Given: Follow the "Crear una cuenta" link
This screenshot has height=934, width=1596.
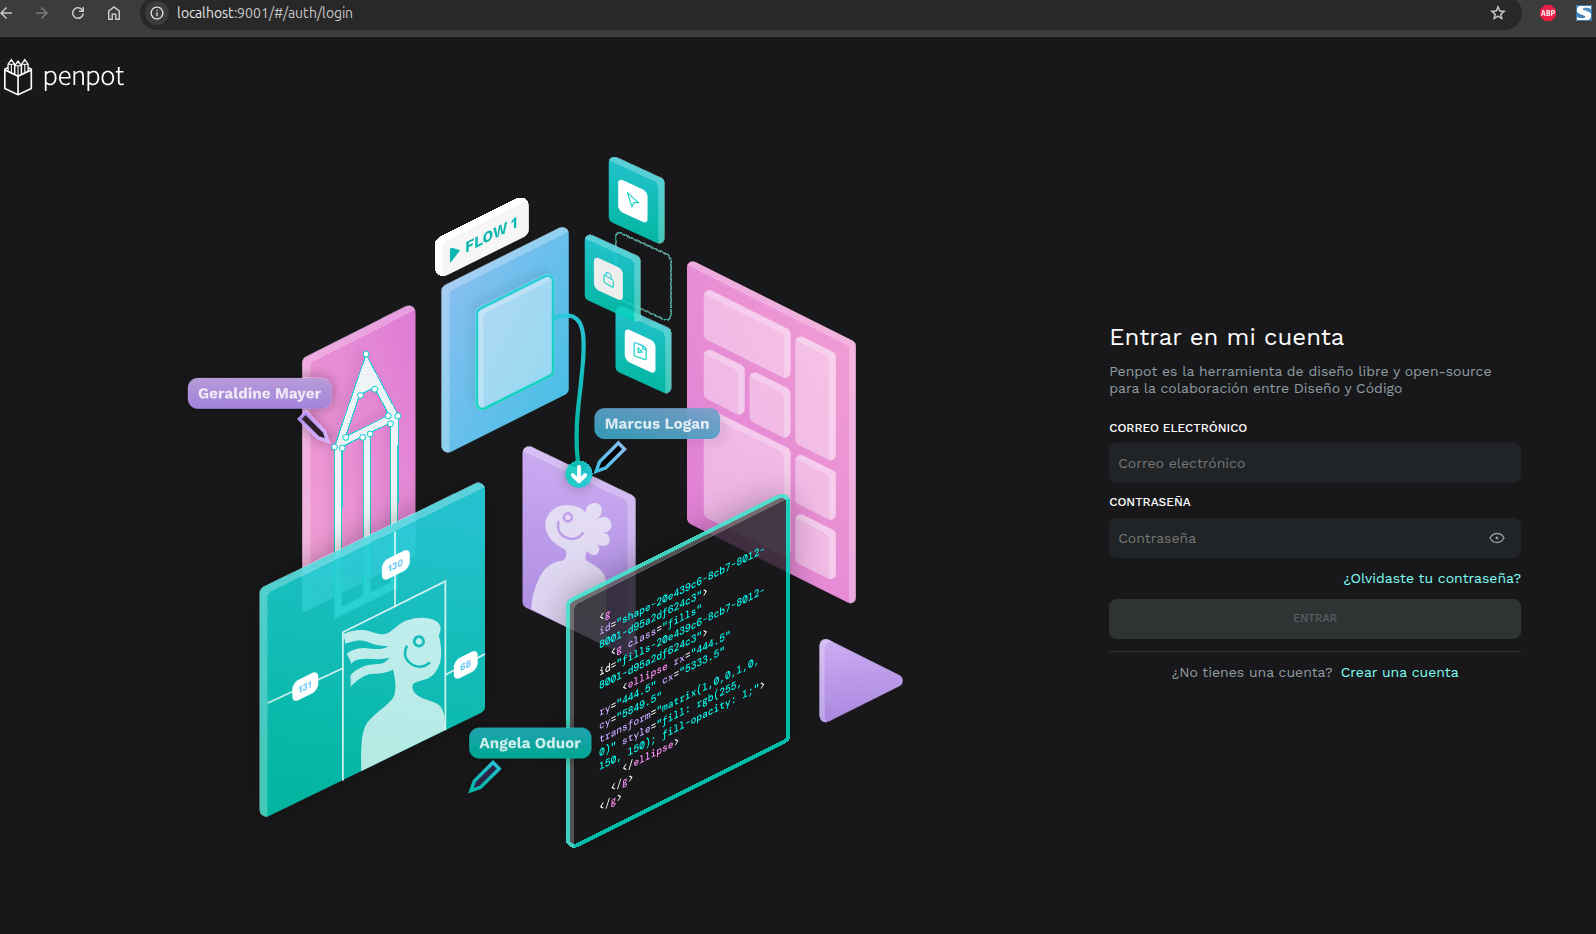Looking at the screenshot, I should click(1399, 672).
